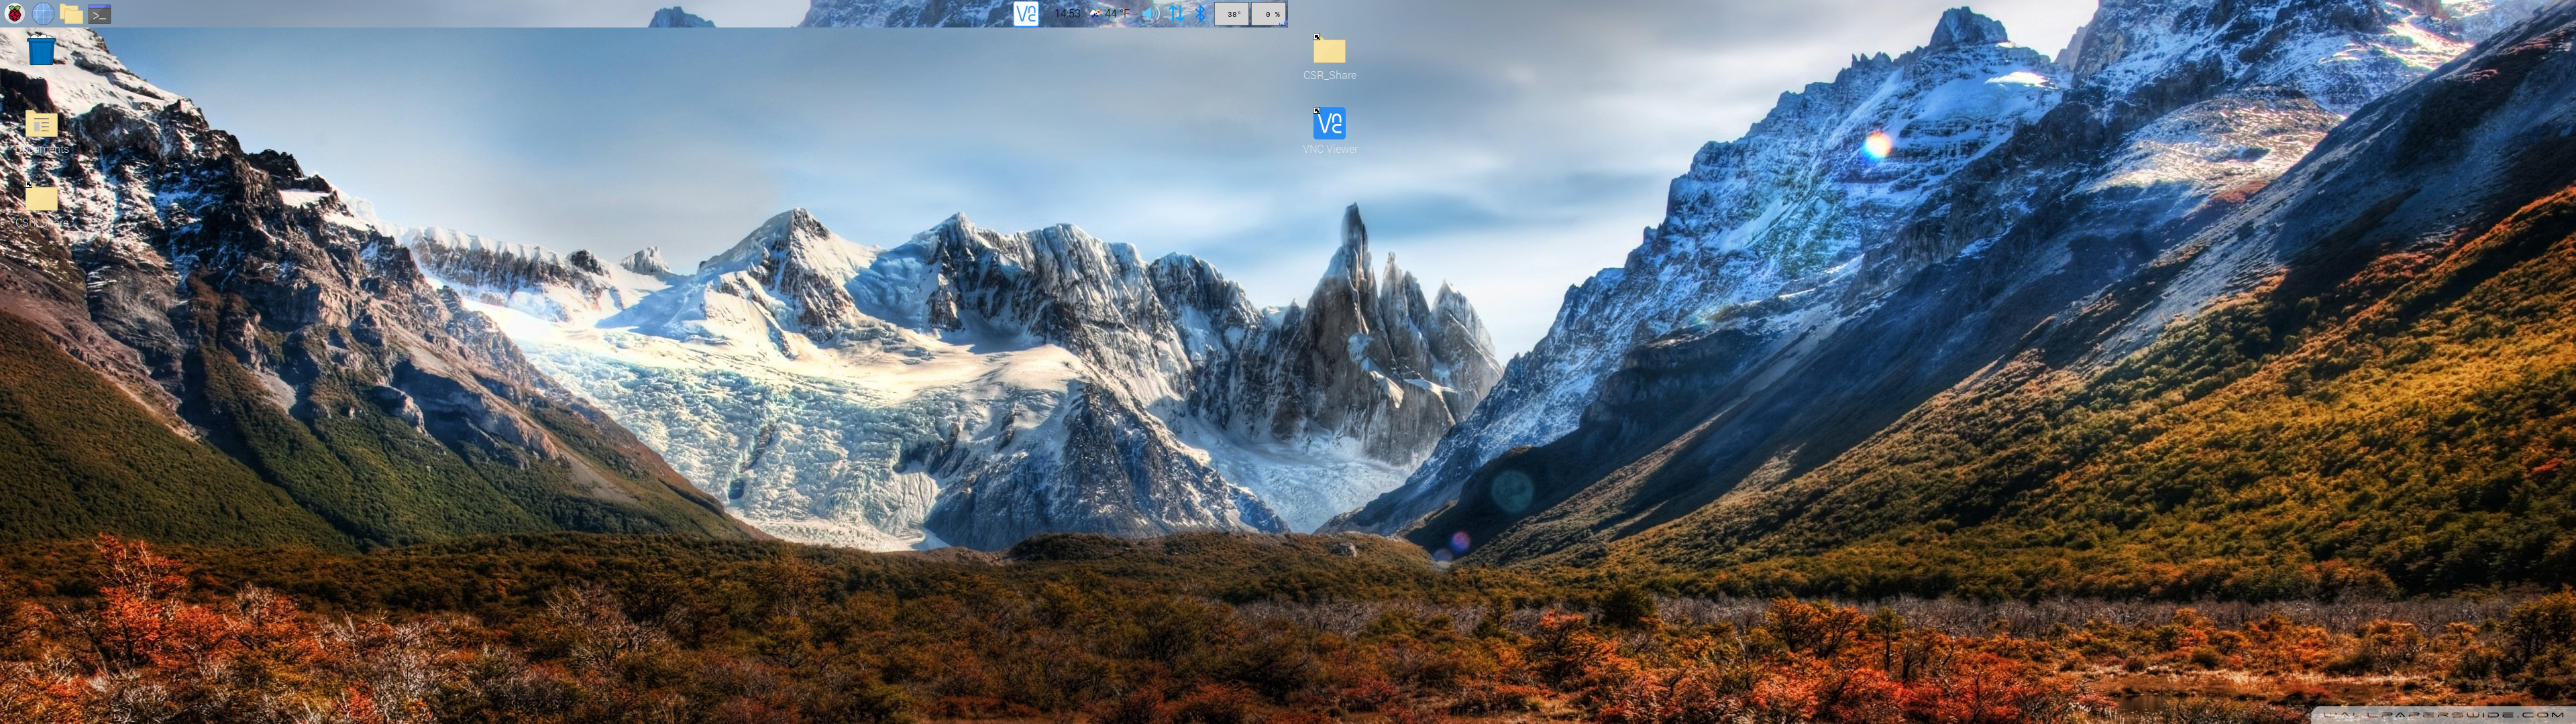
Task: Click the 14:53 panel clock
Action: coord(1067,14)
